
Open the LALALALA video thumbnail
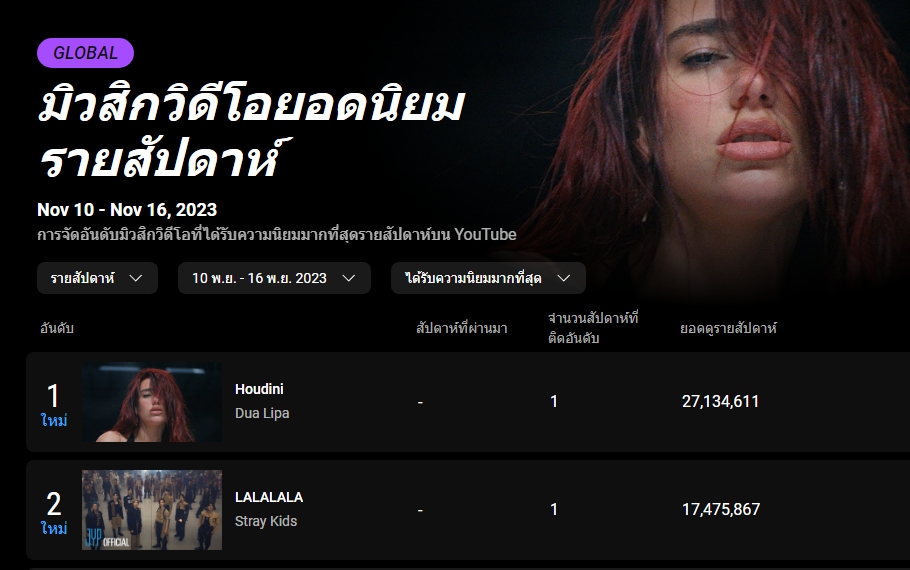152,510
